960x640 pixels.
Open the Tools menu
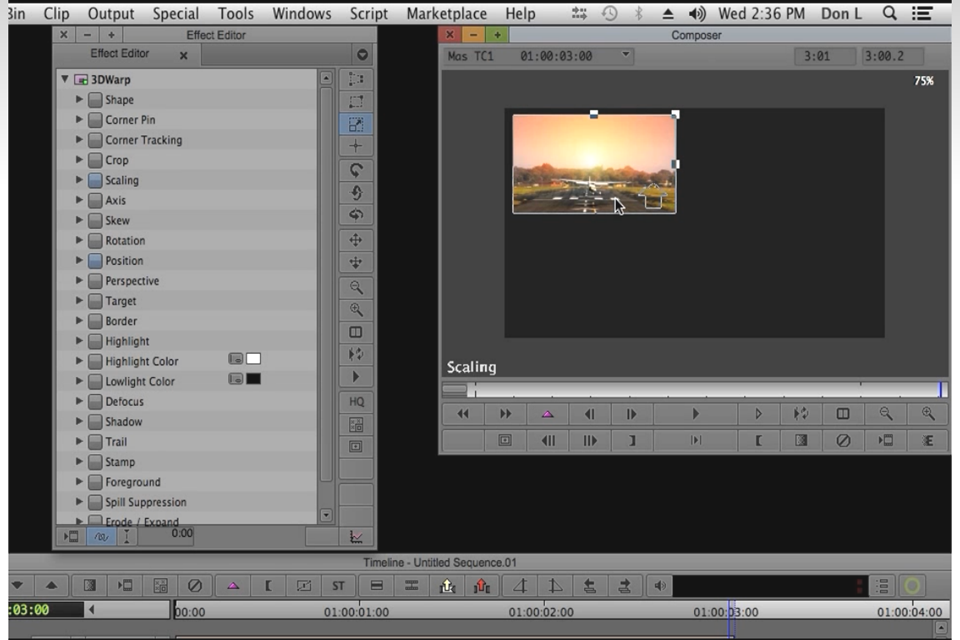(235, 14)
